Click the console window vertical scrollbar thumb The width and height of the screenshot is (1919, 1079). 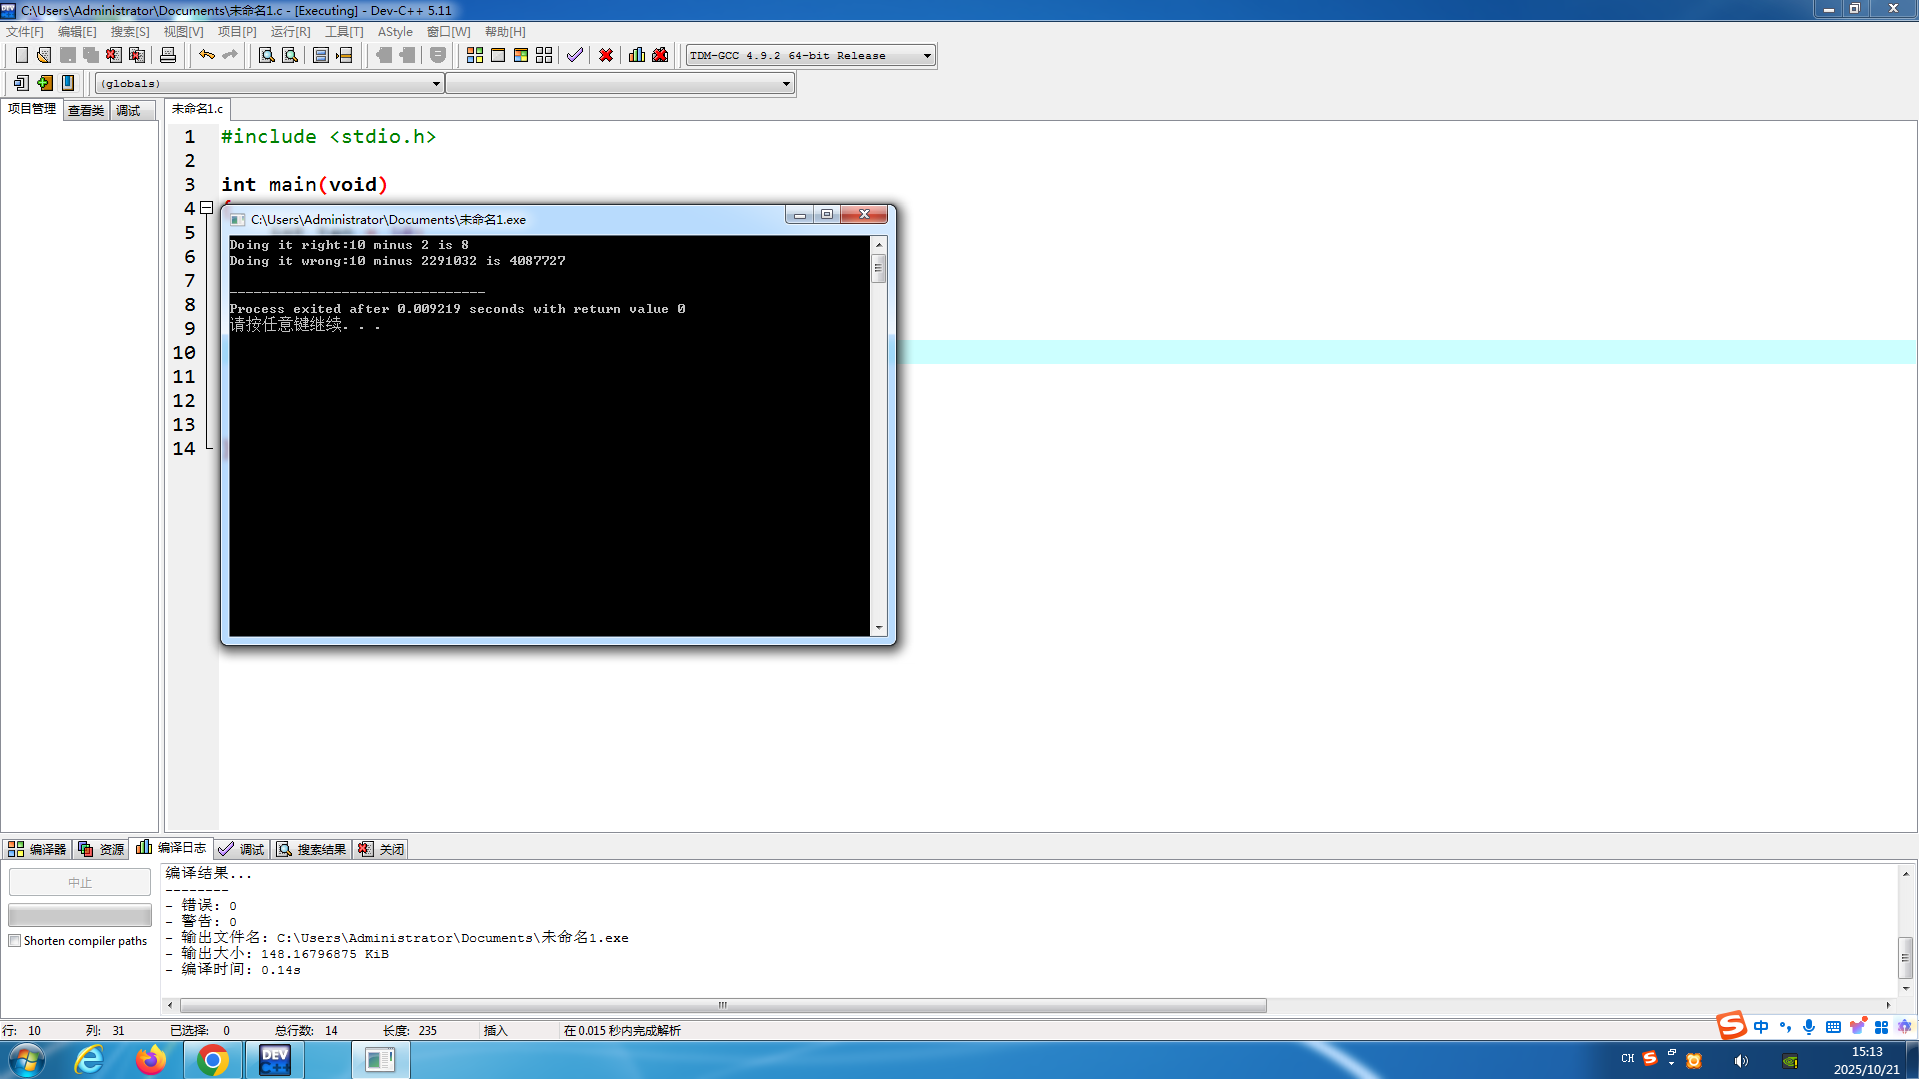[x=878, y=268]
